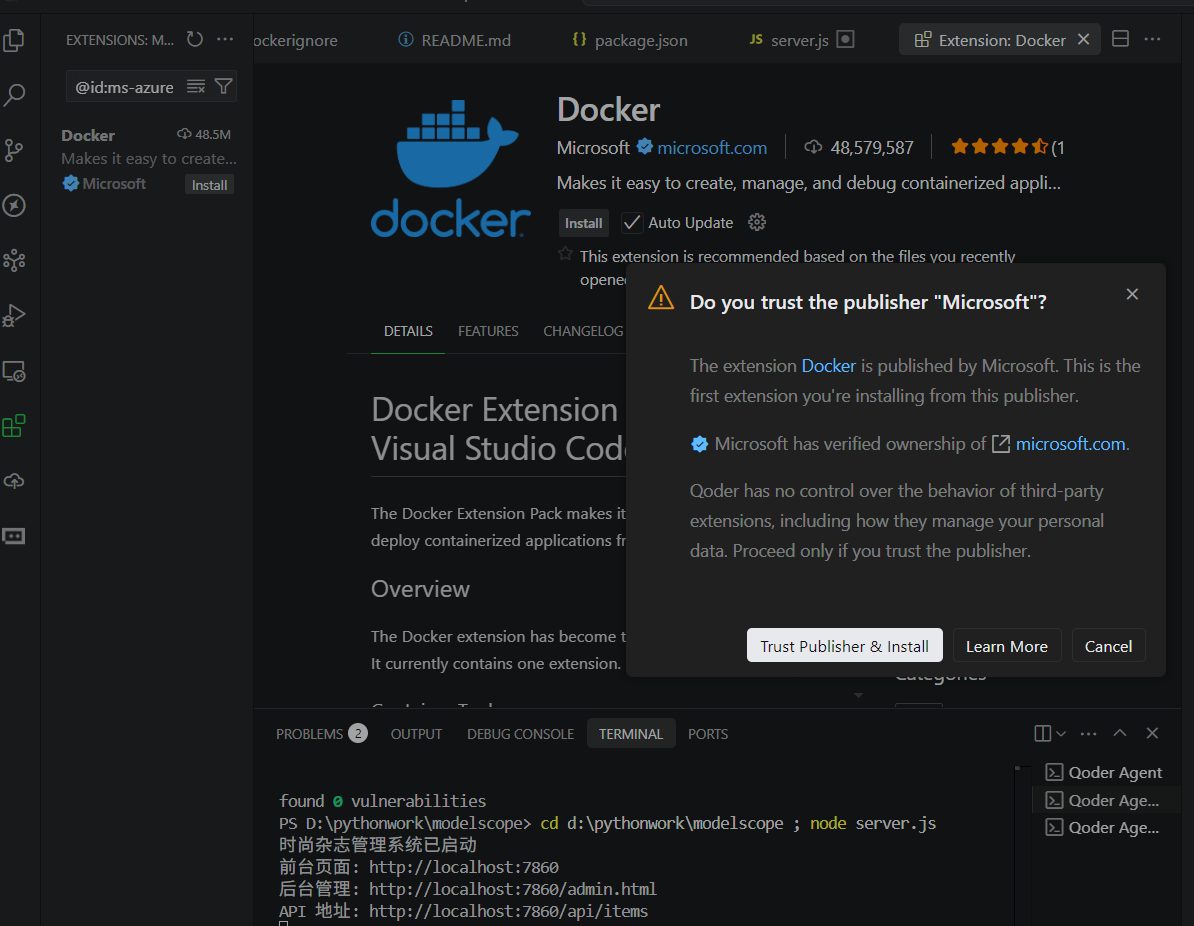This screenshot has height=926, width=1194.
Task: Clear the extensions search results
Action: [196, 87]
